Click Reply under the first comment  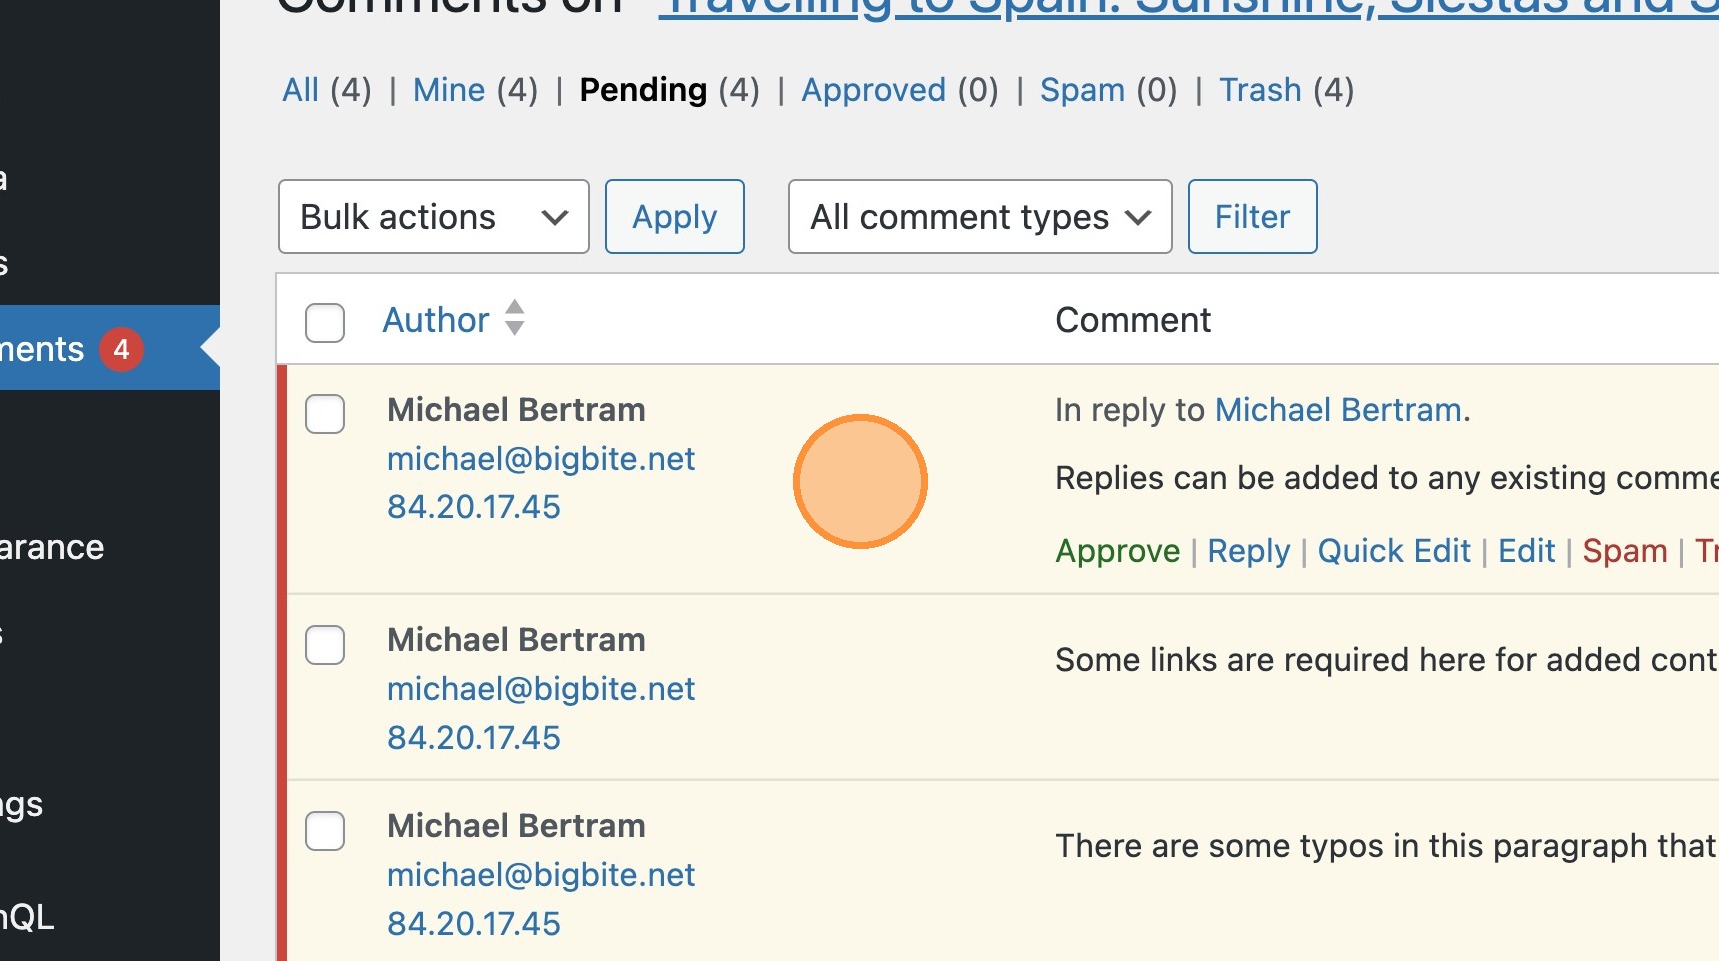[x=1248, y=551]
